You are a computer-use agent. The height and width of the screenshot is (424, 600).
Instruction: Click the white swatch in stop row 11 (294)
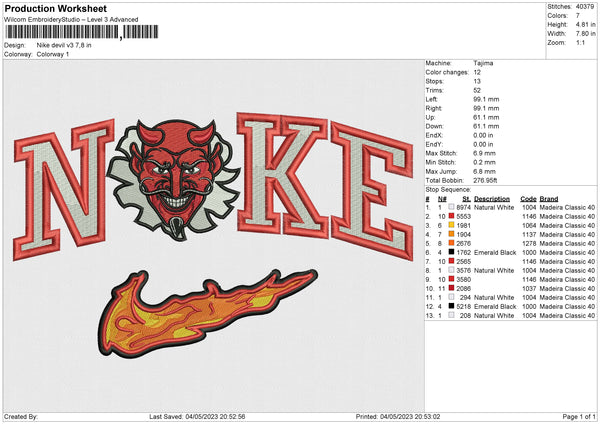[x=452, y=297]
